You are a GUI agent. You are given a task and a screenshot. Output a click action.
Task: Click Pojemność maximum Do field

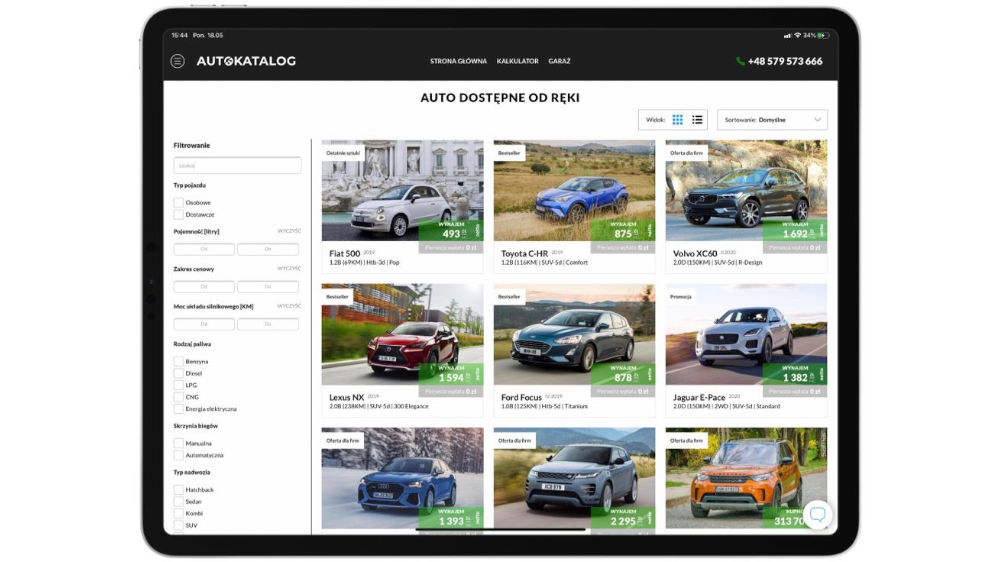coord(268,249)
